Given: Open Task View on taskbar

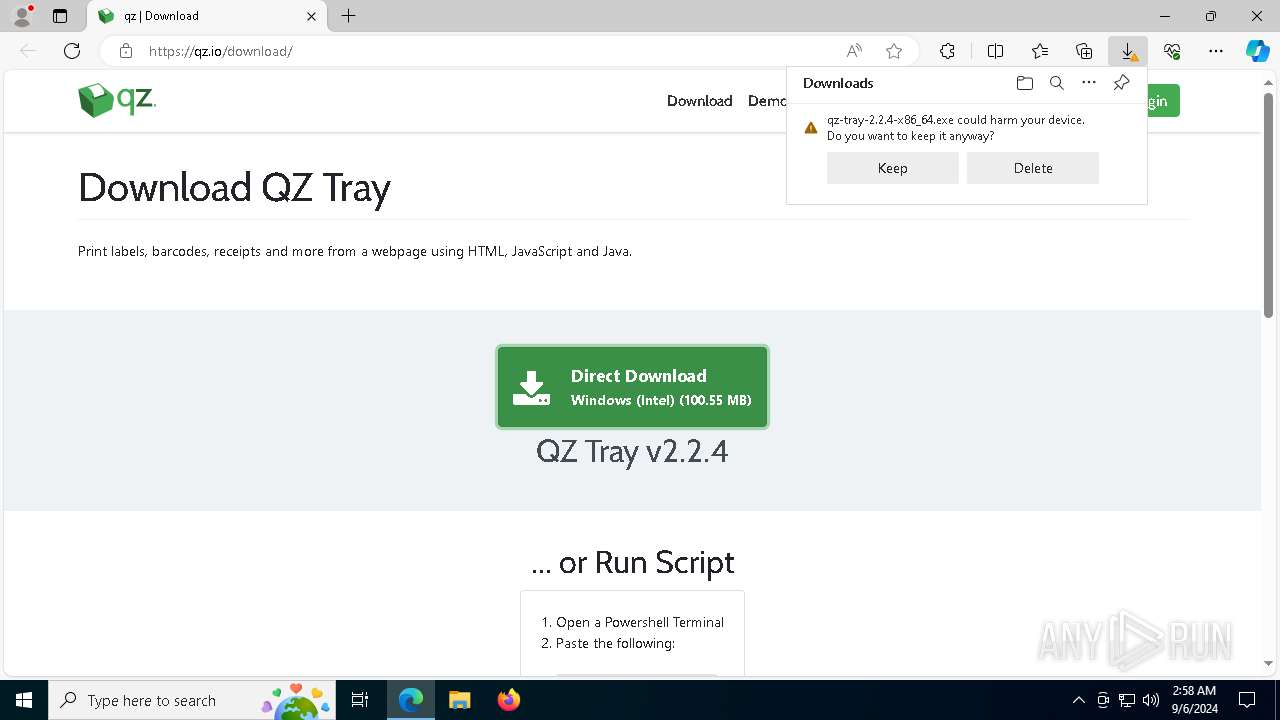Looking at the screenshot, I should pyautogui.click(x=360, y=700).
